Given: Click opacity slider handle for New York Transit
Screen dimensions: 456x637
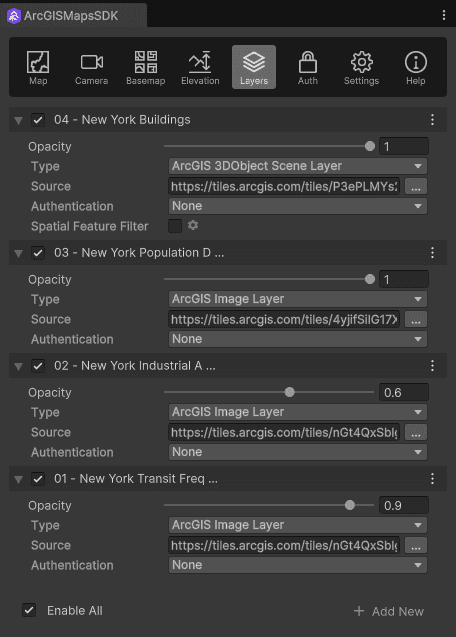Looking at the screenshot, I should tap(350, 505).
